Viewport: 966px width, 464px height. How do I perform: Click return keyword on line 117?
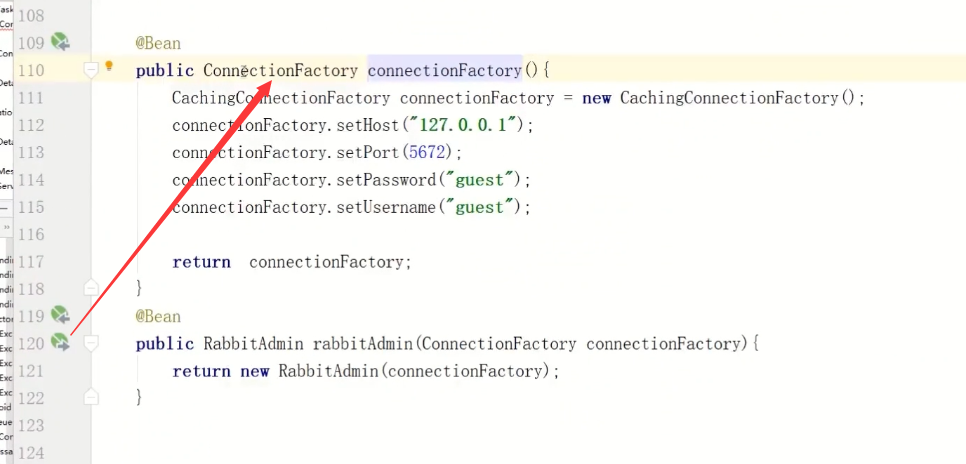coord(201,262)
